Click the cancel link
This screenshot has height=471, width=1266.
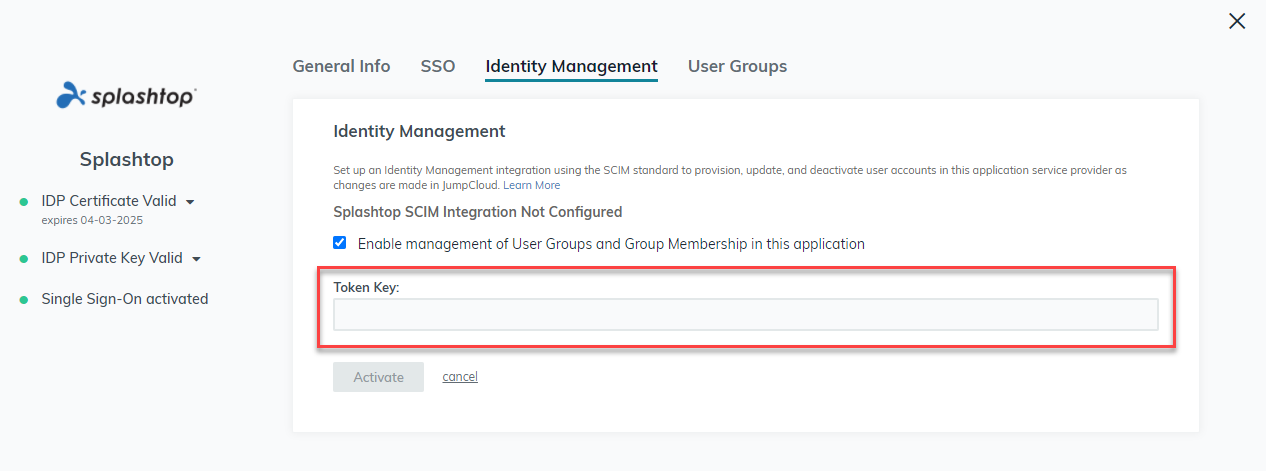[460, 377]
